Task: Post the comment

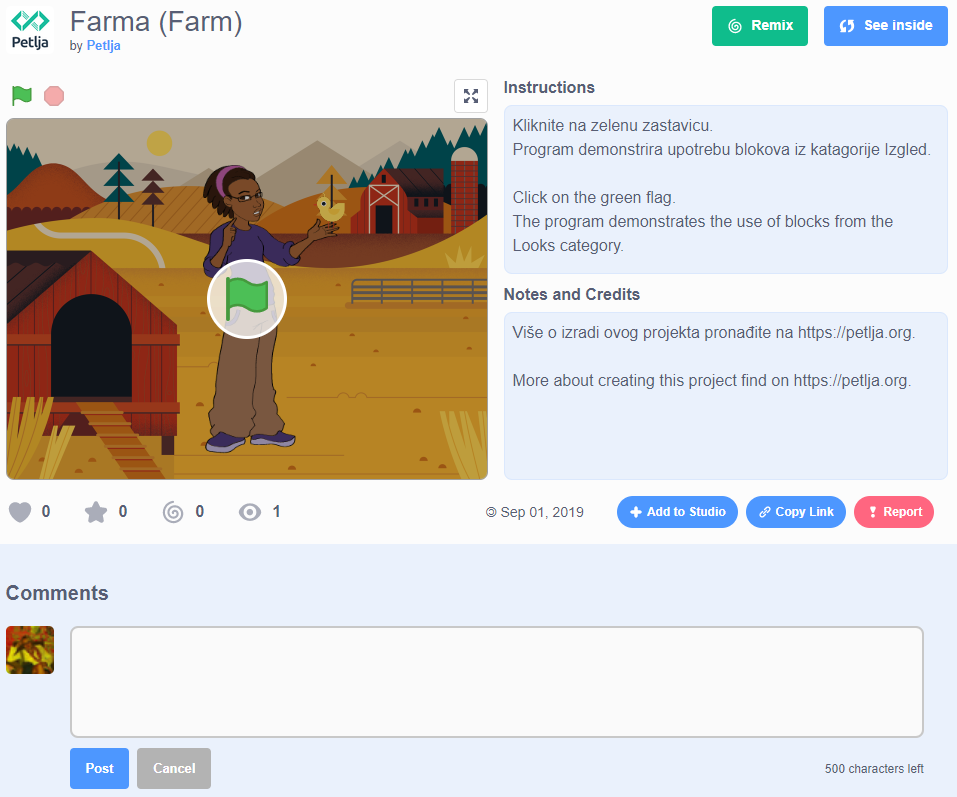Action: pos(99,768)
